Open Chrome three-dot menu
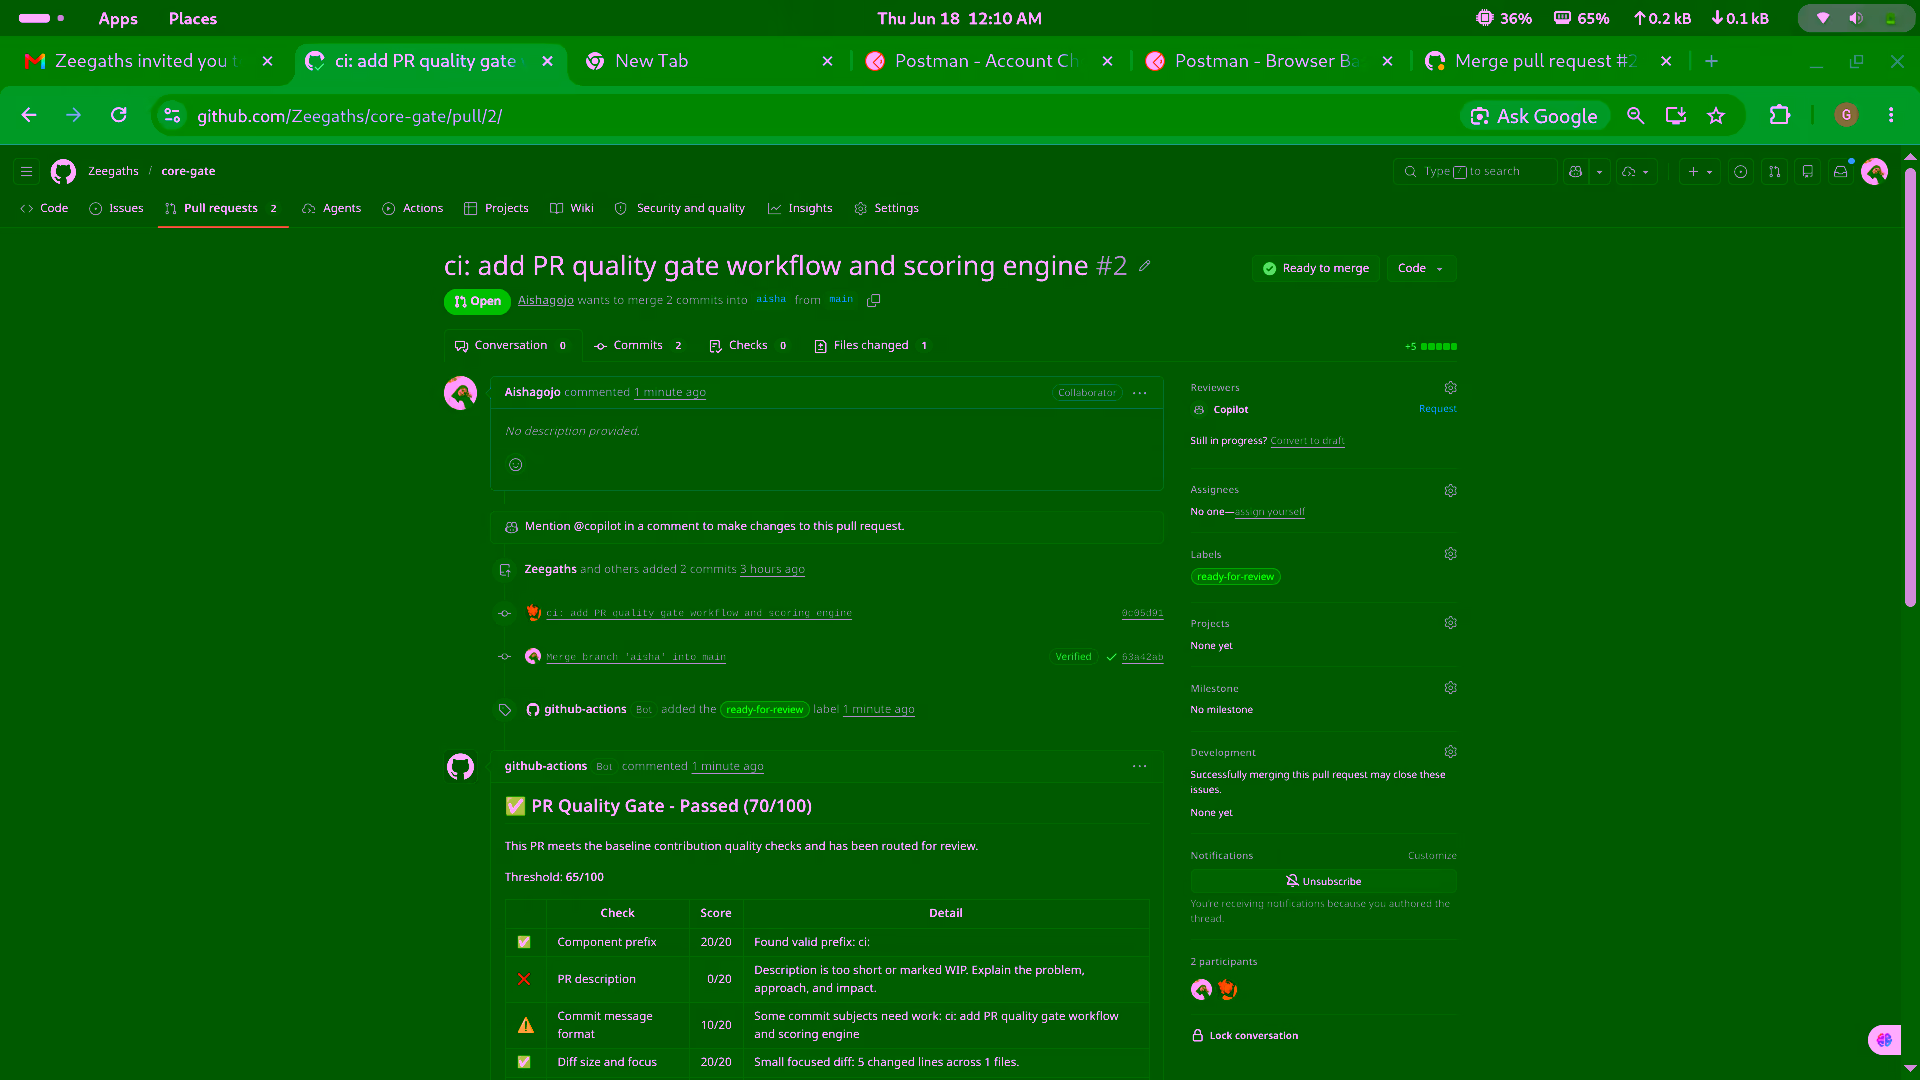 tap(1890, 116)
